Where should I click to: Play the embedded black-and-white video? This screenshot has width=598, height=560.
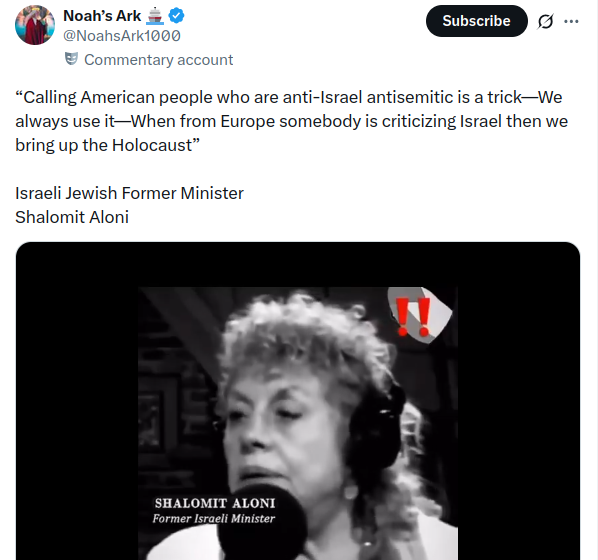(298, 423)
